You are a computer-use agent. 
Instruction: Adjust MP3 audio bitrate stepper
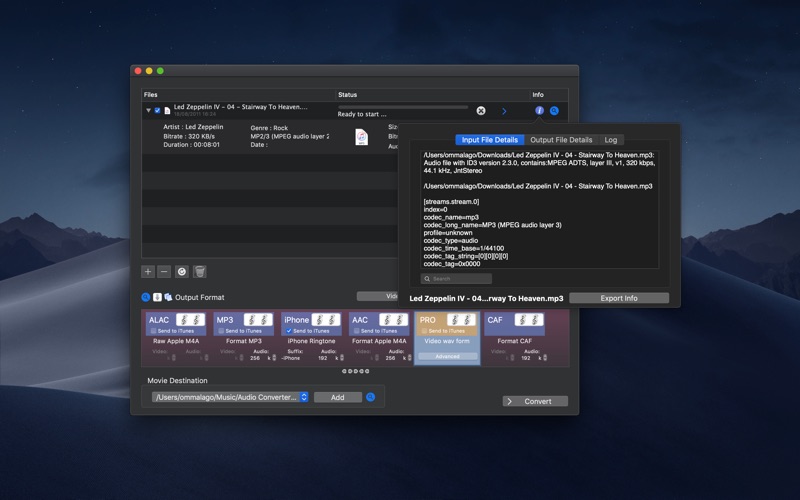[x=274, y=358]
